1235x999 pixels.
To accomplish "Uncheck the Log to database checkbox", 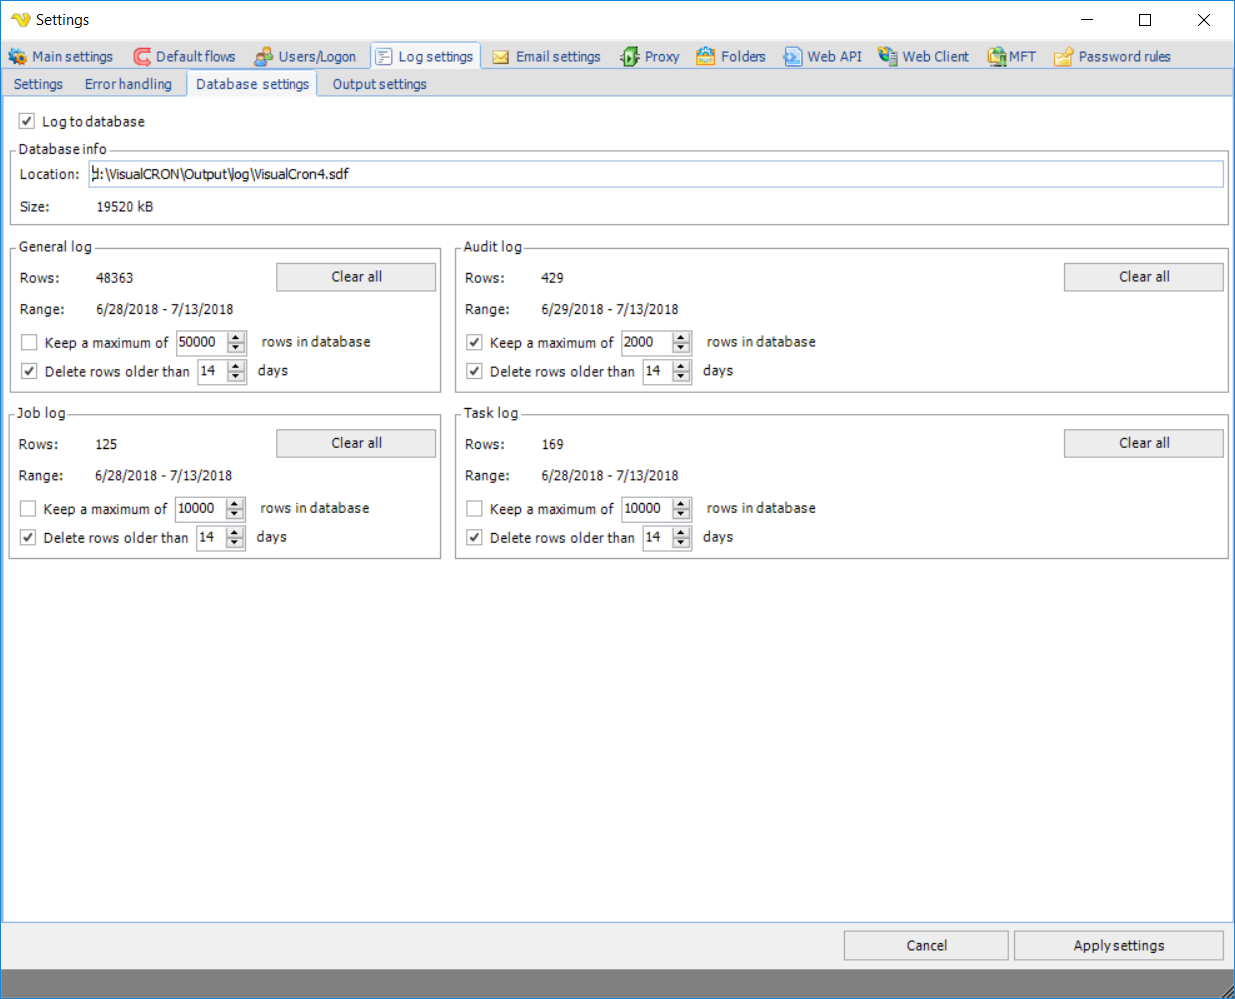I will coord(27,121).
